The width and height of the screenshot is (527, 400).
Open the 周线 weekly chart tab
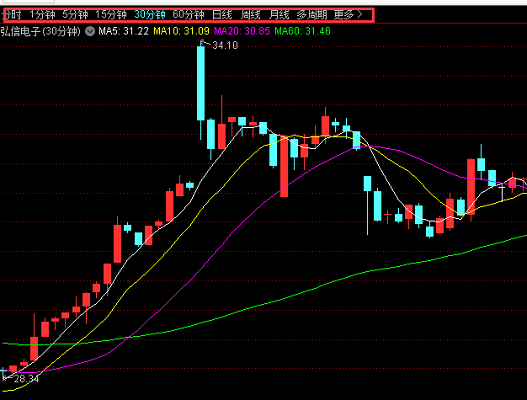pyautogui.click(x=251, y=15)
